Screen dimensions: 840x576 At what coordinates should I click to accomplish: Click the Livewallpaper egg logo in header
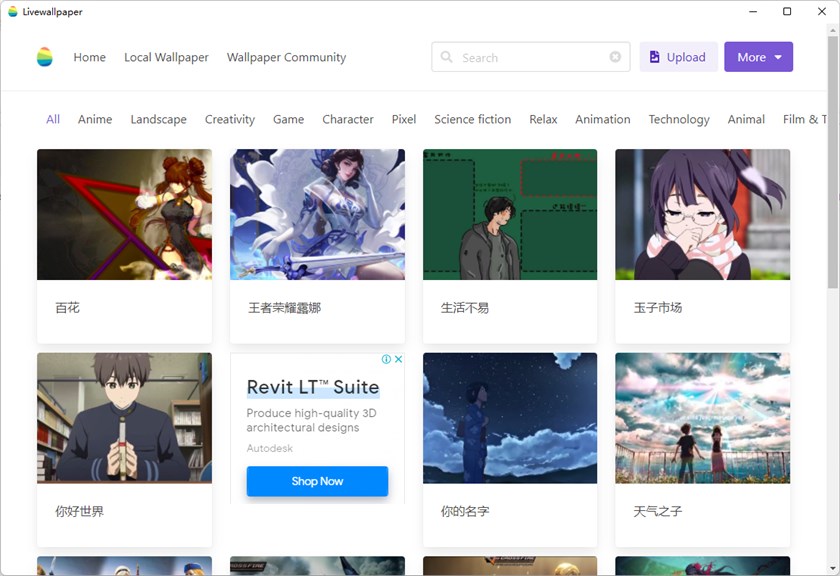point(44,57)
